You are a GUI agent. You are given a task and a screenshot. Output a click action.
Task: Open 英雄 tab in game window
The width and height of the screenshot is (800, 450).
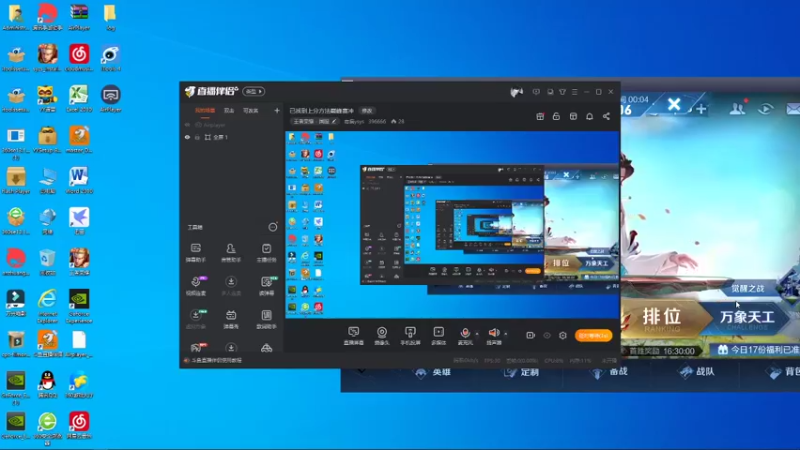click(434, 372)
